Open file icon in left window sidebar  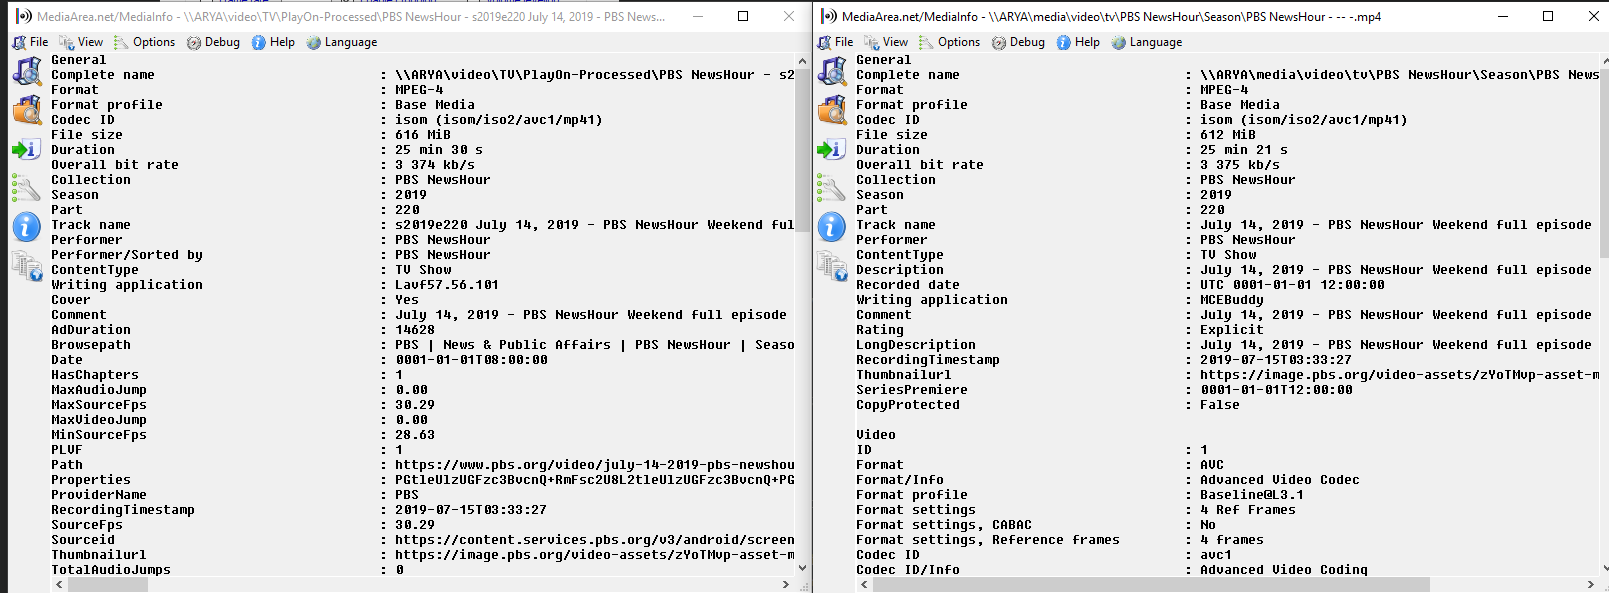(x=26, y=71)
